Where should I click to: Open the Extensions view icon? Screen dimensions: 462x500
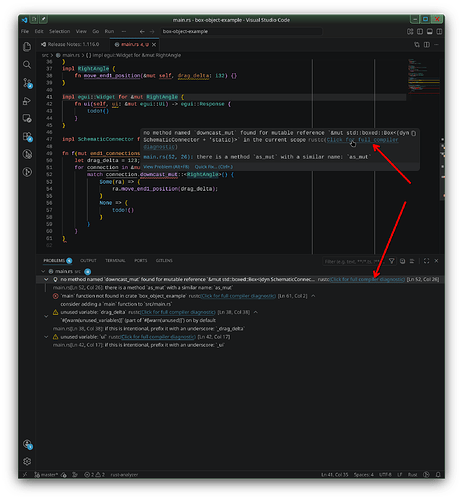pyautogui.click(x=27, y=137)
